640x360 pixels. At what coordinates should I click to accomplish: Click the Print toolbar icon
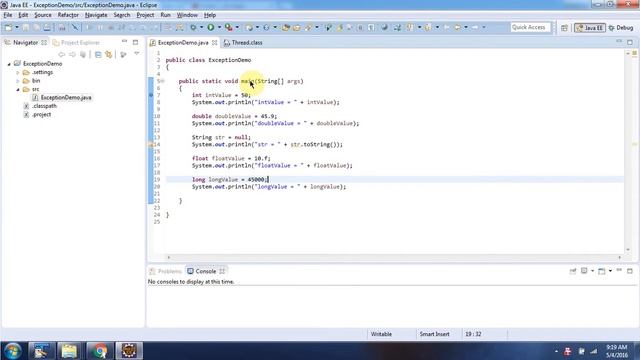click(x=47, y=27)
